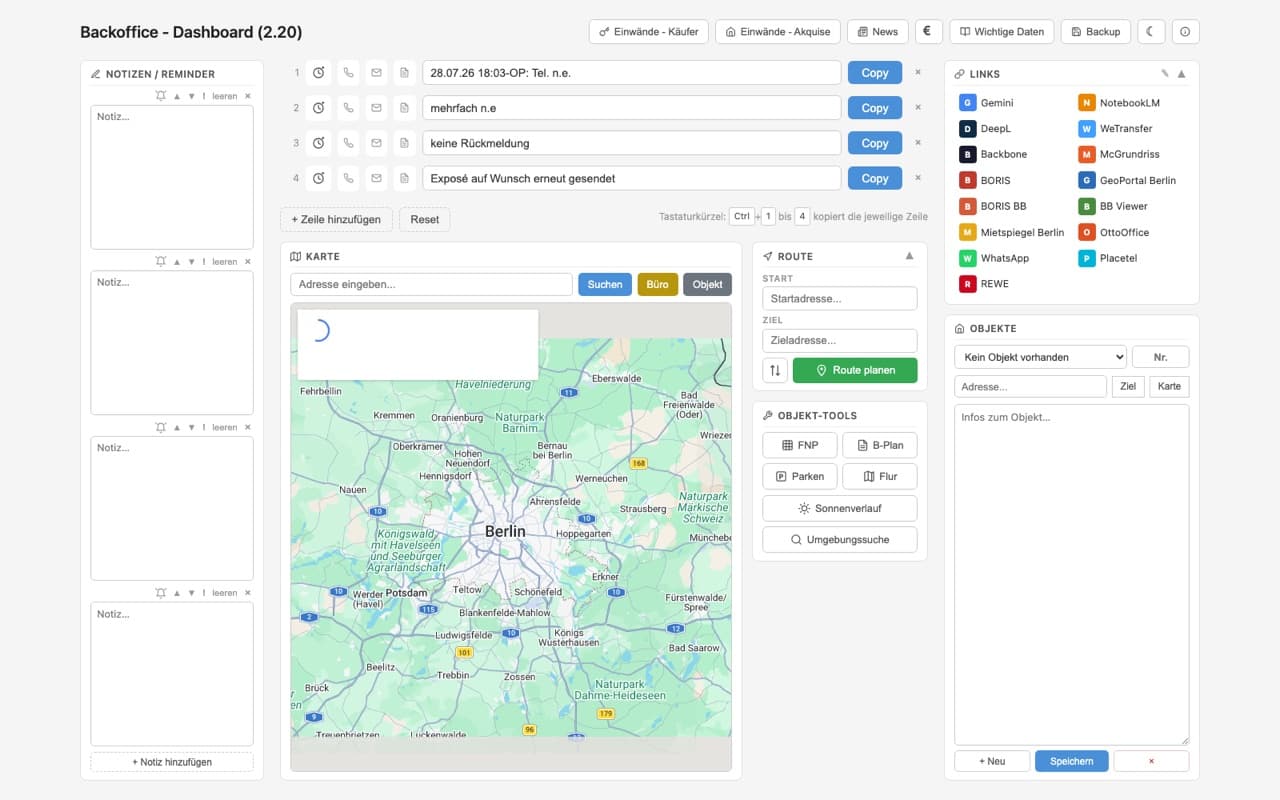The image size is (1280, 800).
Task: Edit links with the pencil icon
Action: click(x=1164, y=73)
